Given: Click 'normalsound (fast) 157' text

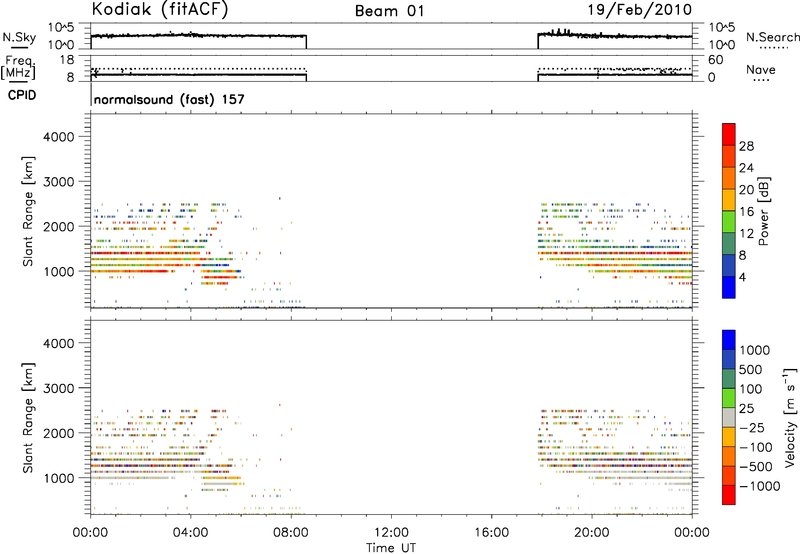Looking at the screenshot, I should pos(169,99).
